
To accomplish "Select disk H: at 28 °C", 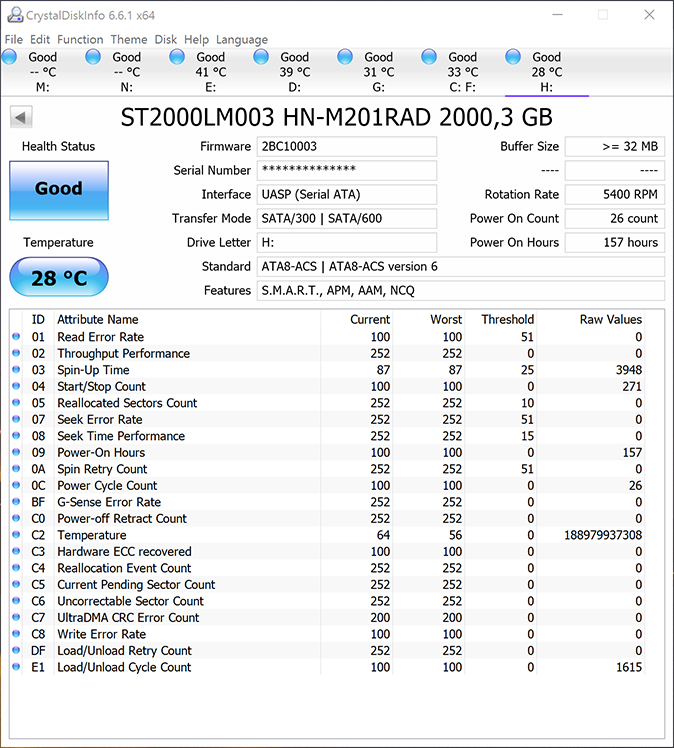I will (x=547, y=72).
